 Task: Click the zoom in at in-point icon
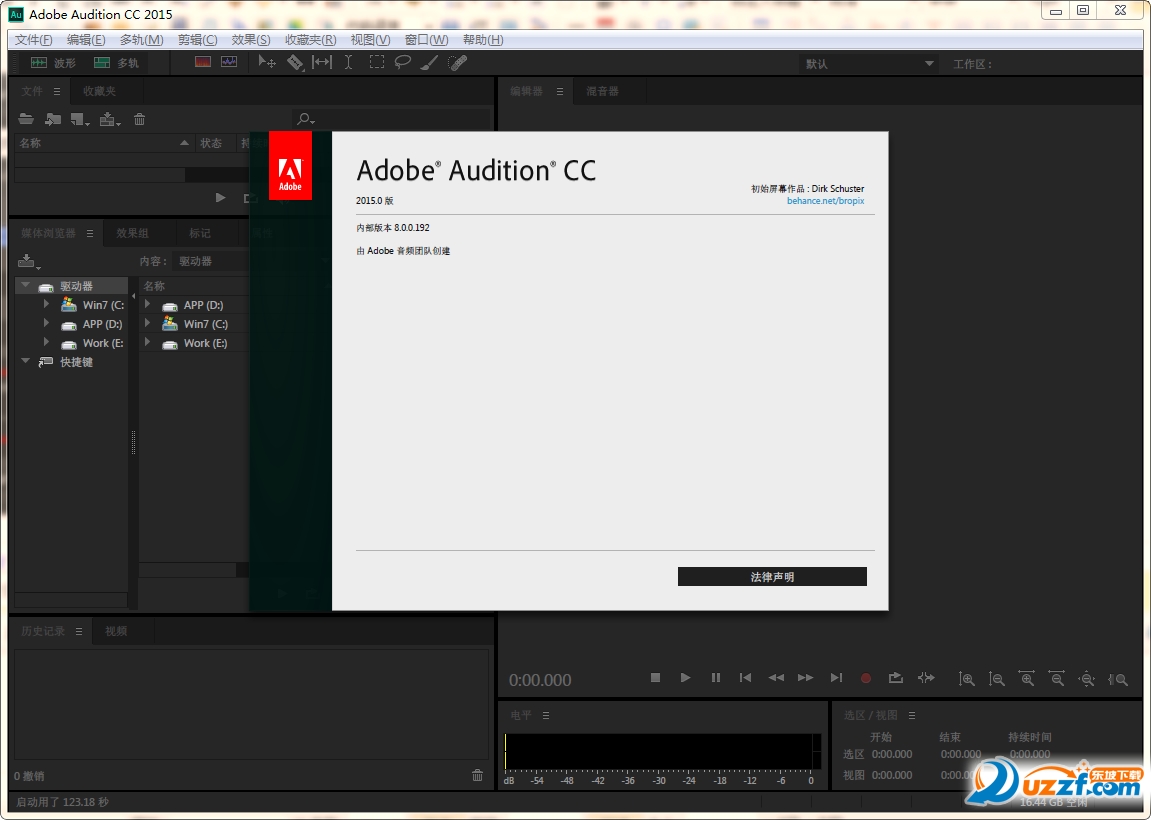point(1118,679)
